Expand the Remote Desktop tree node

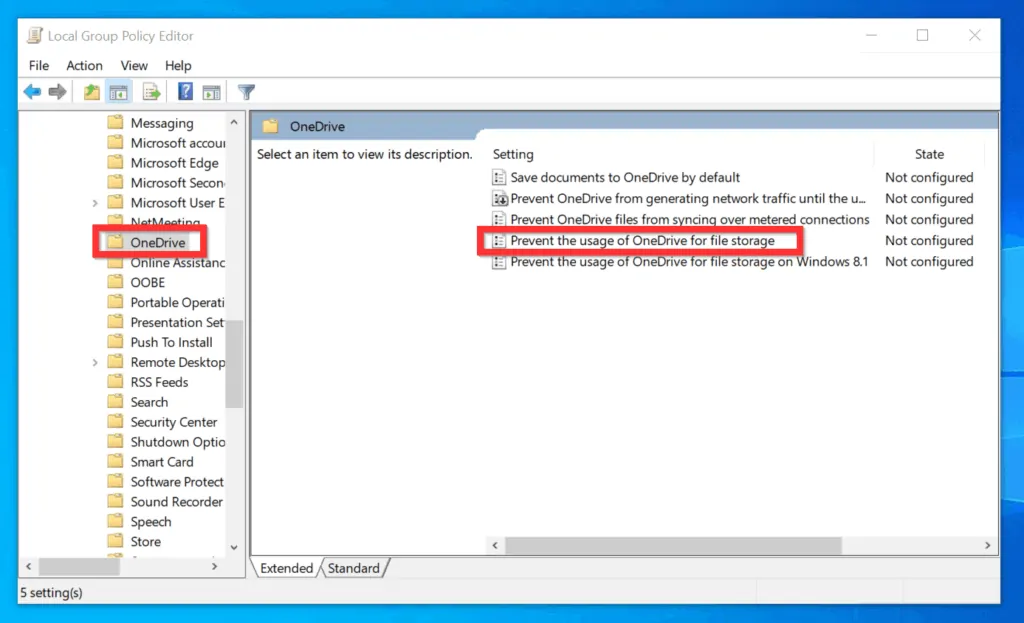94,361
